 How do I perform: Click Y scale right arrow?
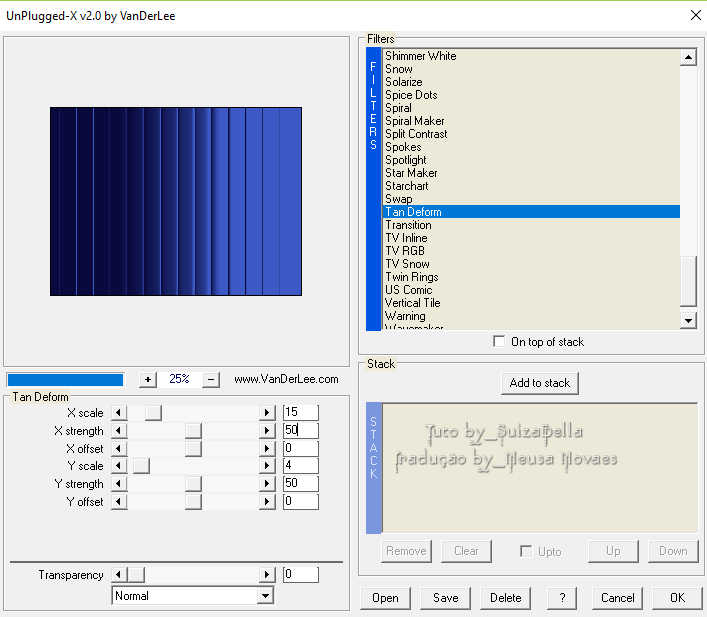267,466
